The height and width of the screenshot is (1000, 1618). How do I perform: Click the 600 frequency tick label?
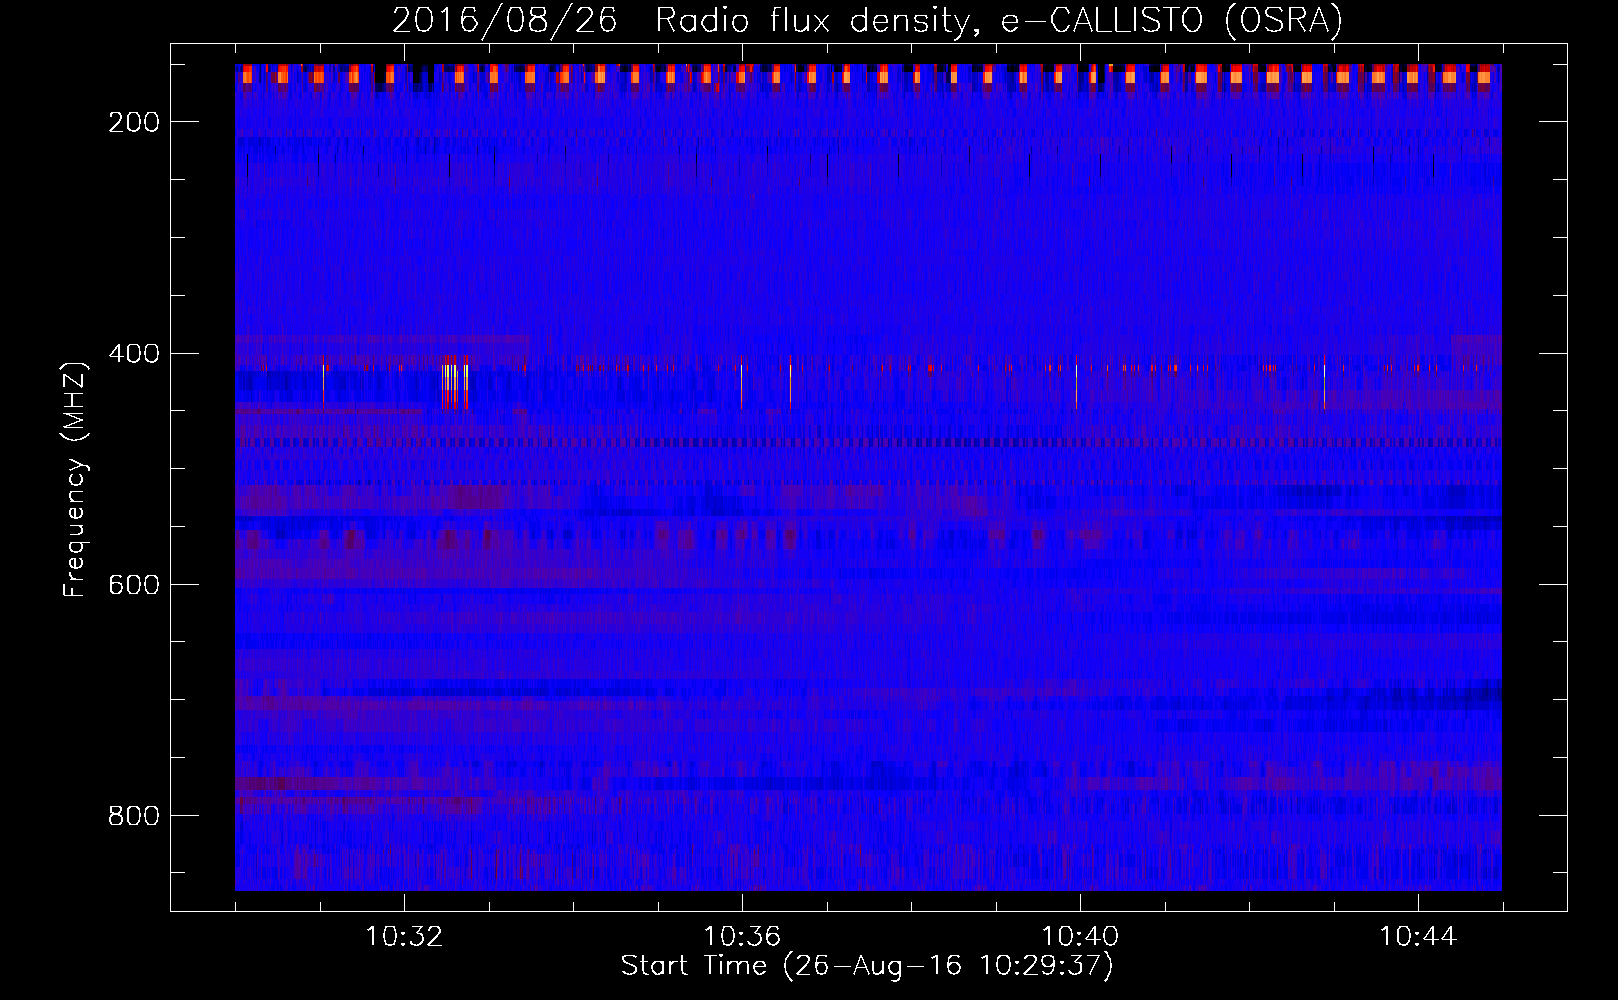pyautogui.click(x=134, y=585)
